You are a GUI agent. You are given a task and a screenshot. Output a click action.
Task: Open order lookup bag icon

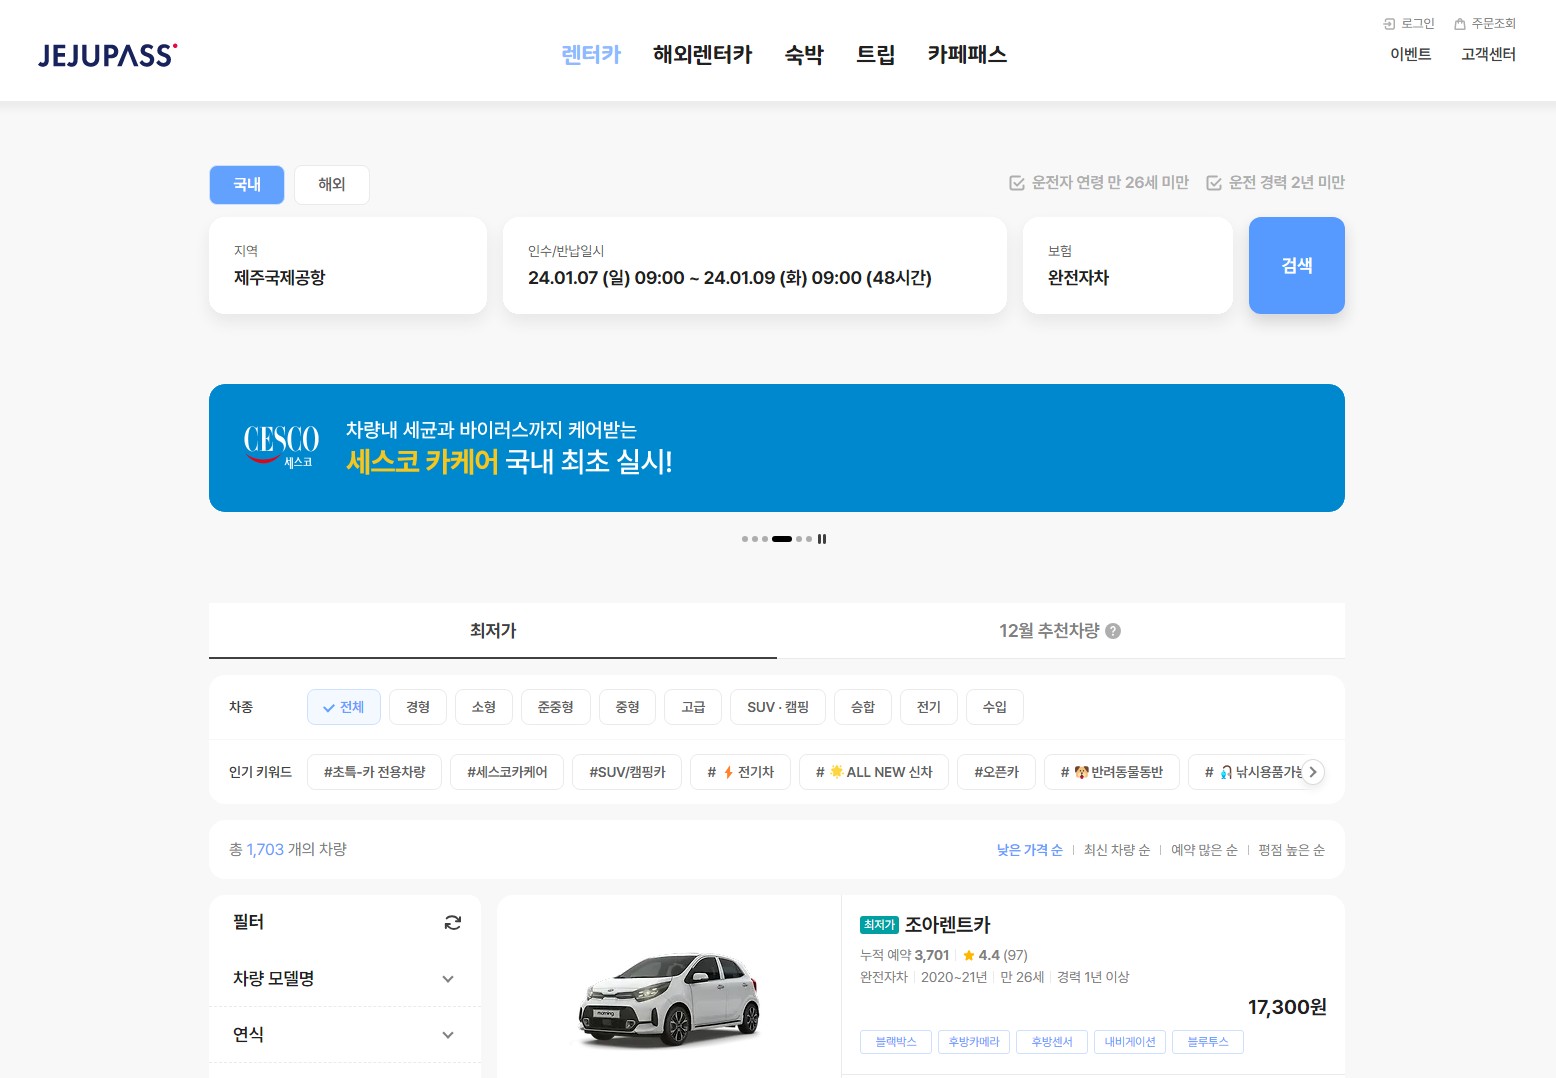tap(1460, 24)
